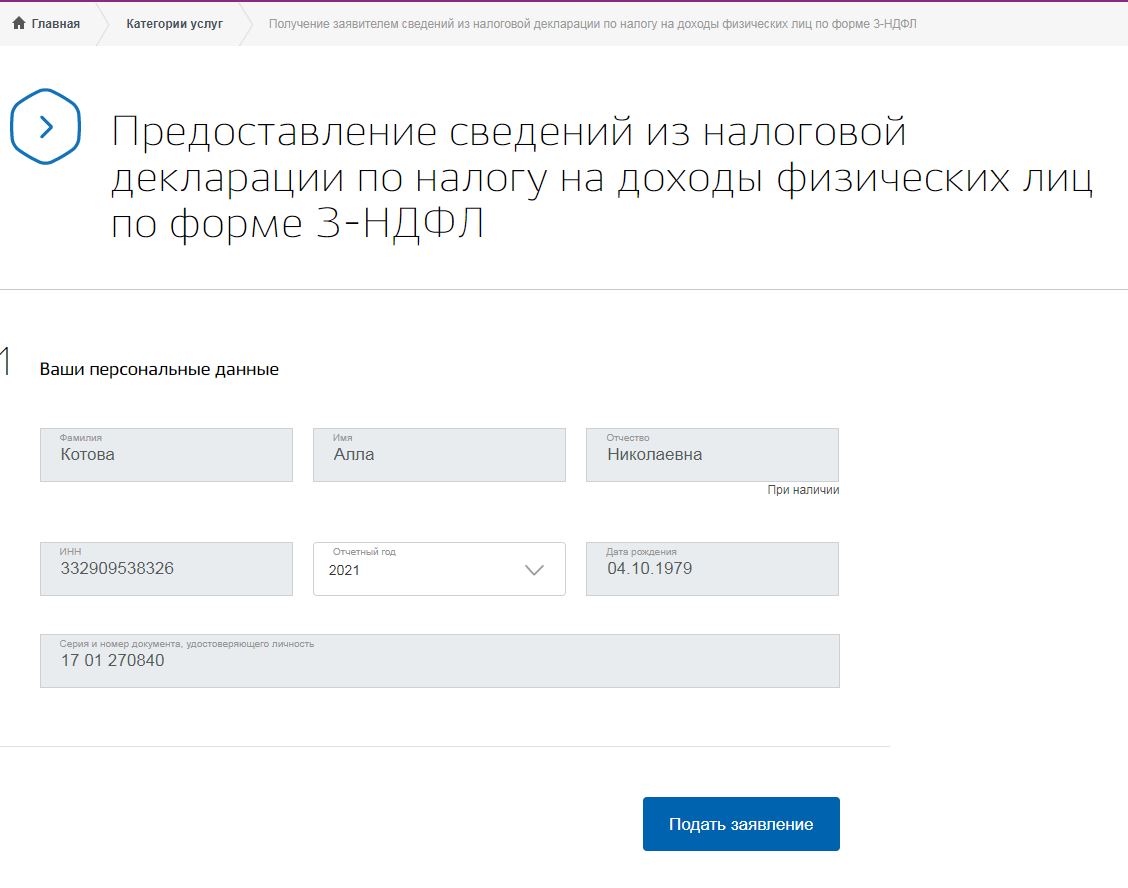Open the Главная breadcrumb link
1128x888 pixels.
(x=55, y=24)
